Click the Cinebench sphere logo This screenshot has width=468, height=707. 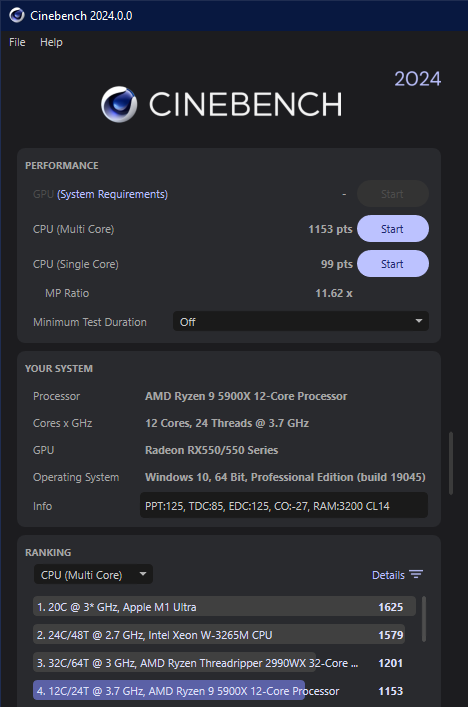[119, 104]
